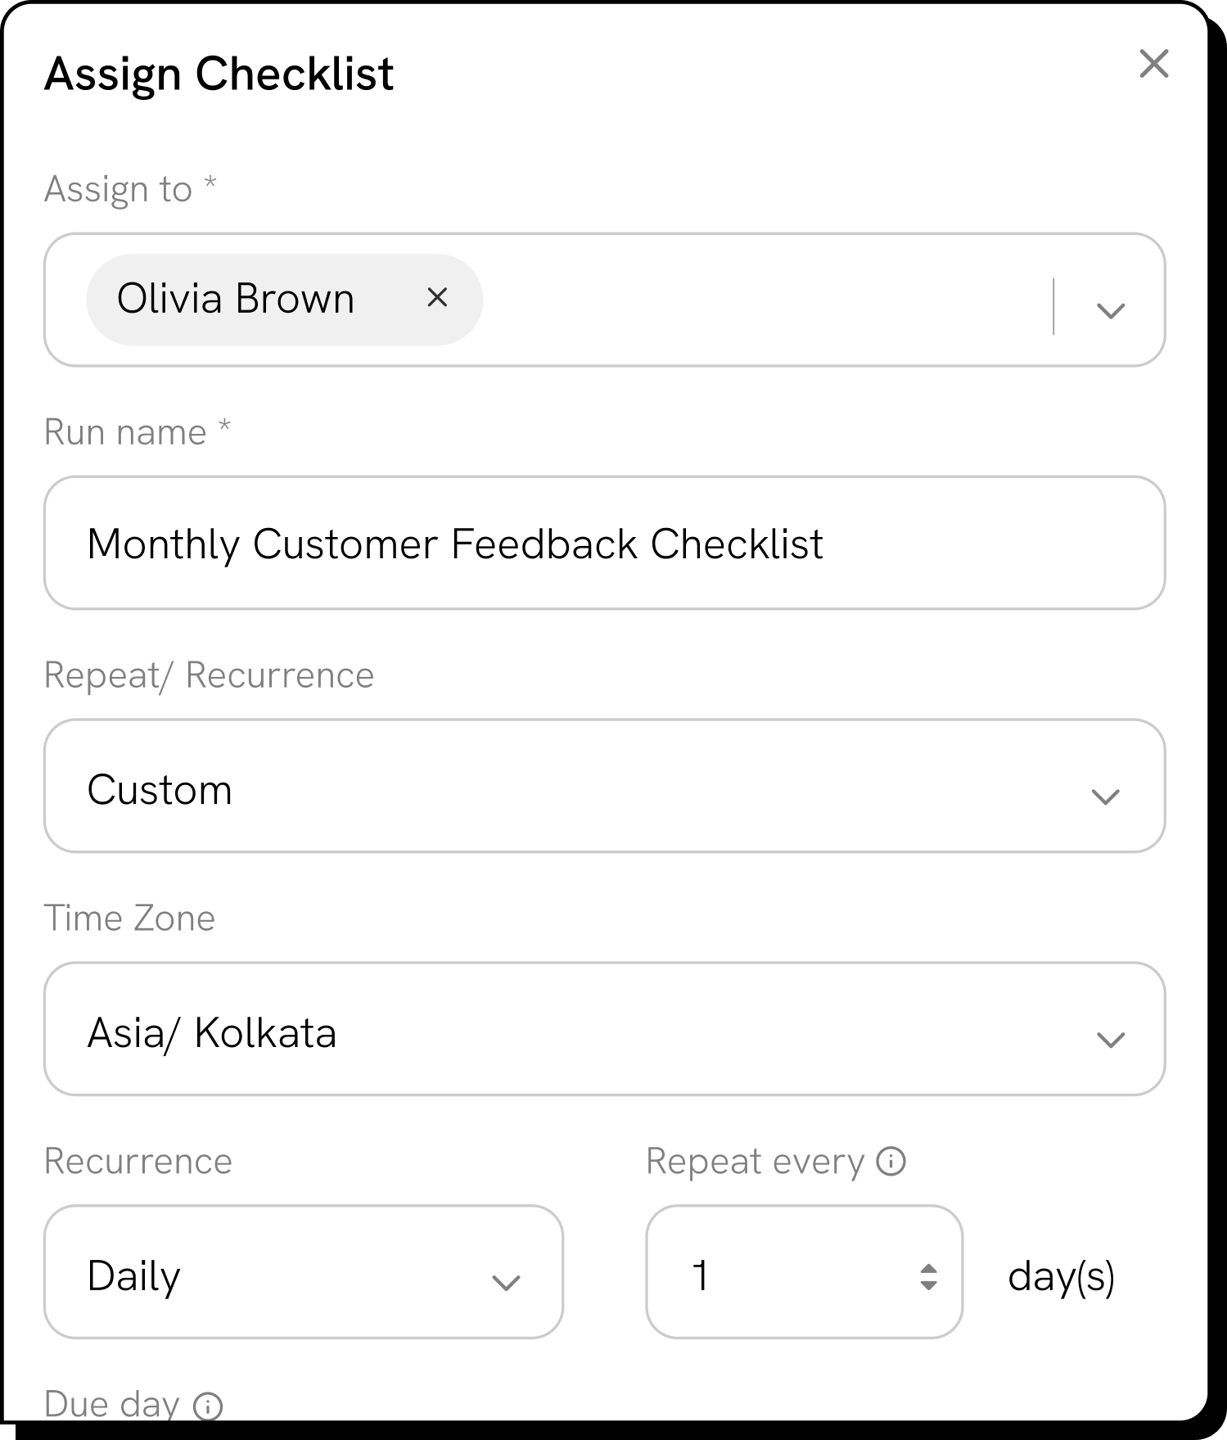The image size is (1227, 1440).
Task: Click the Olivia Brown assignee chip
Action: (x=236, y=299)
